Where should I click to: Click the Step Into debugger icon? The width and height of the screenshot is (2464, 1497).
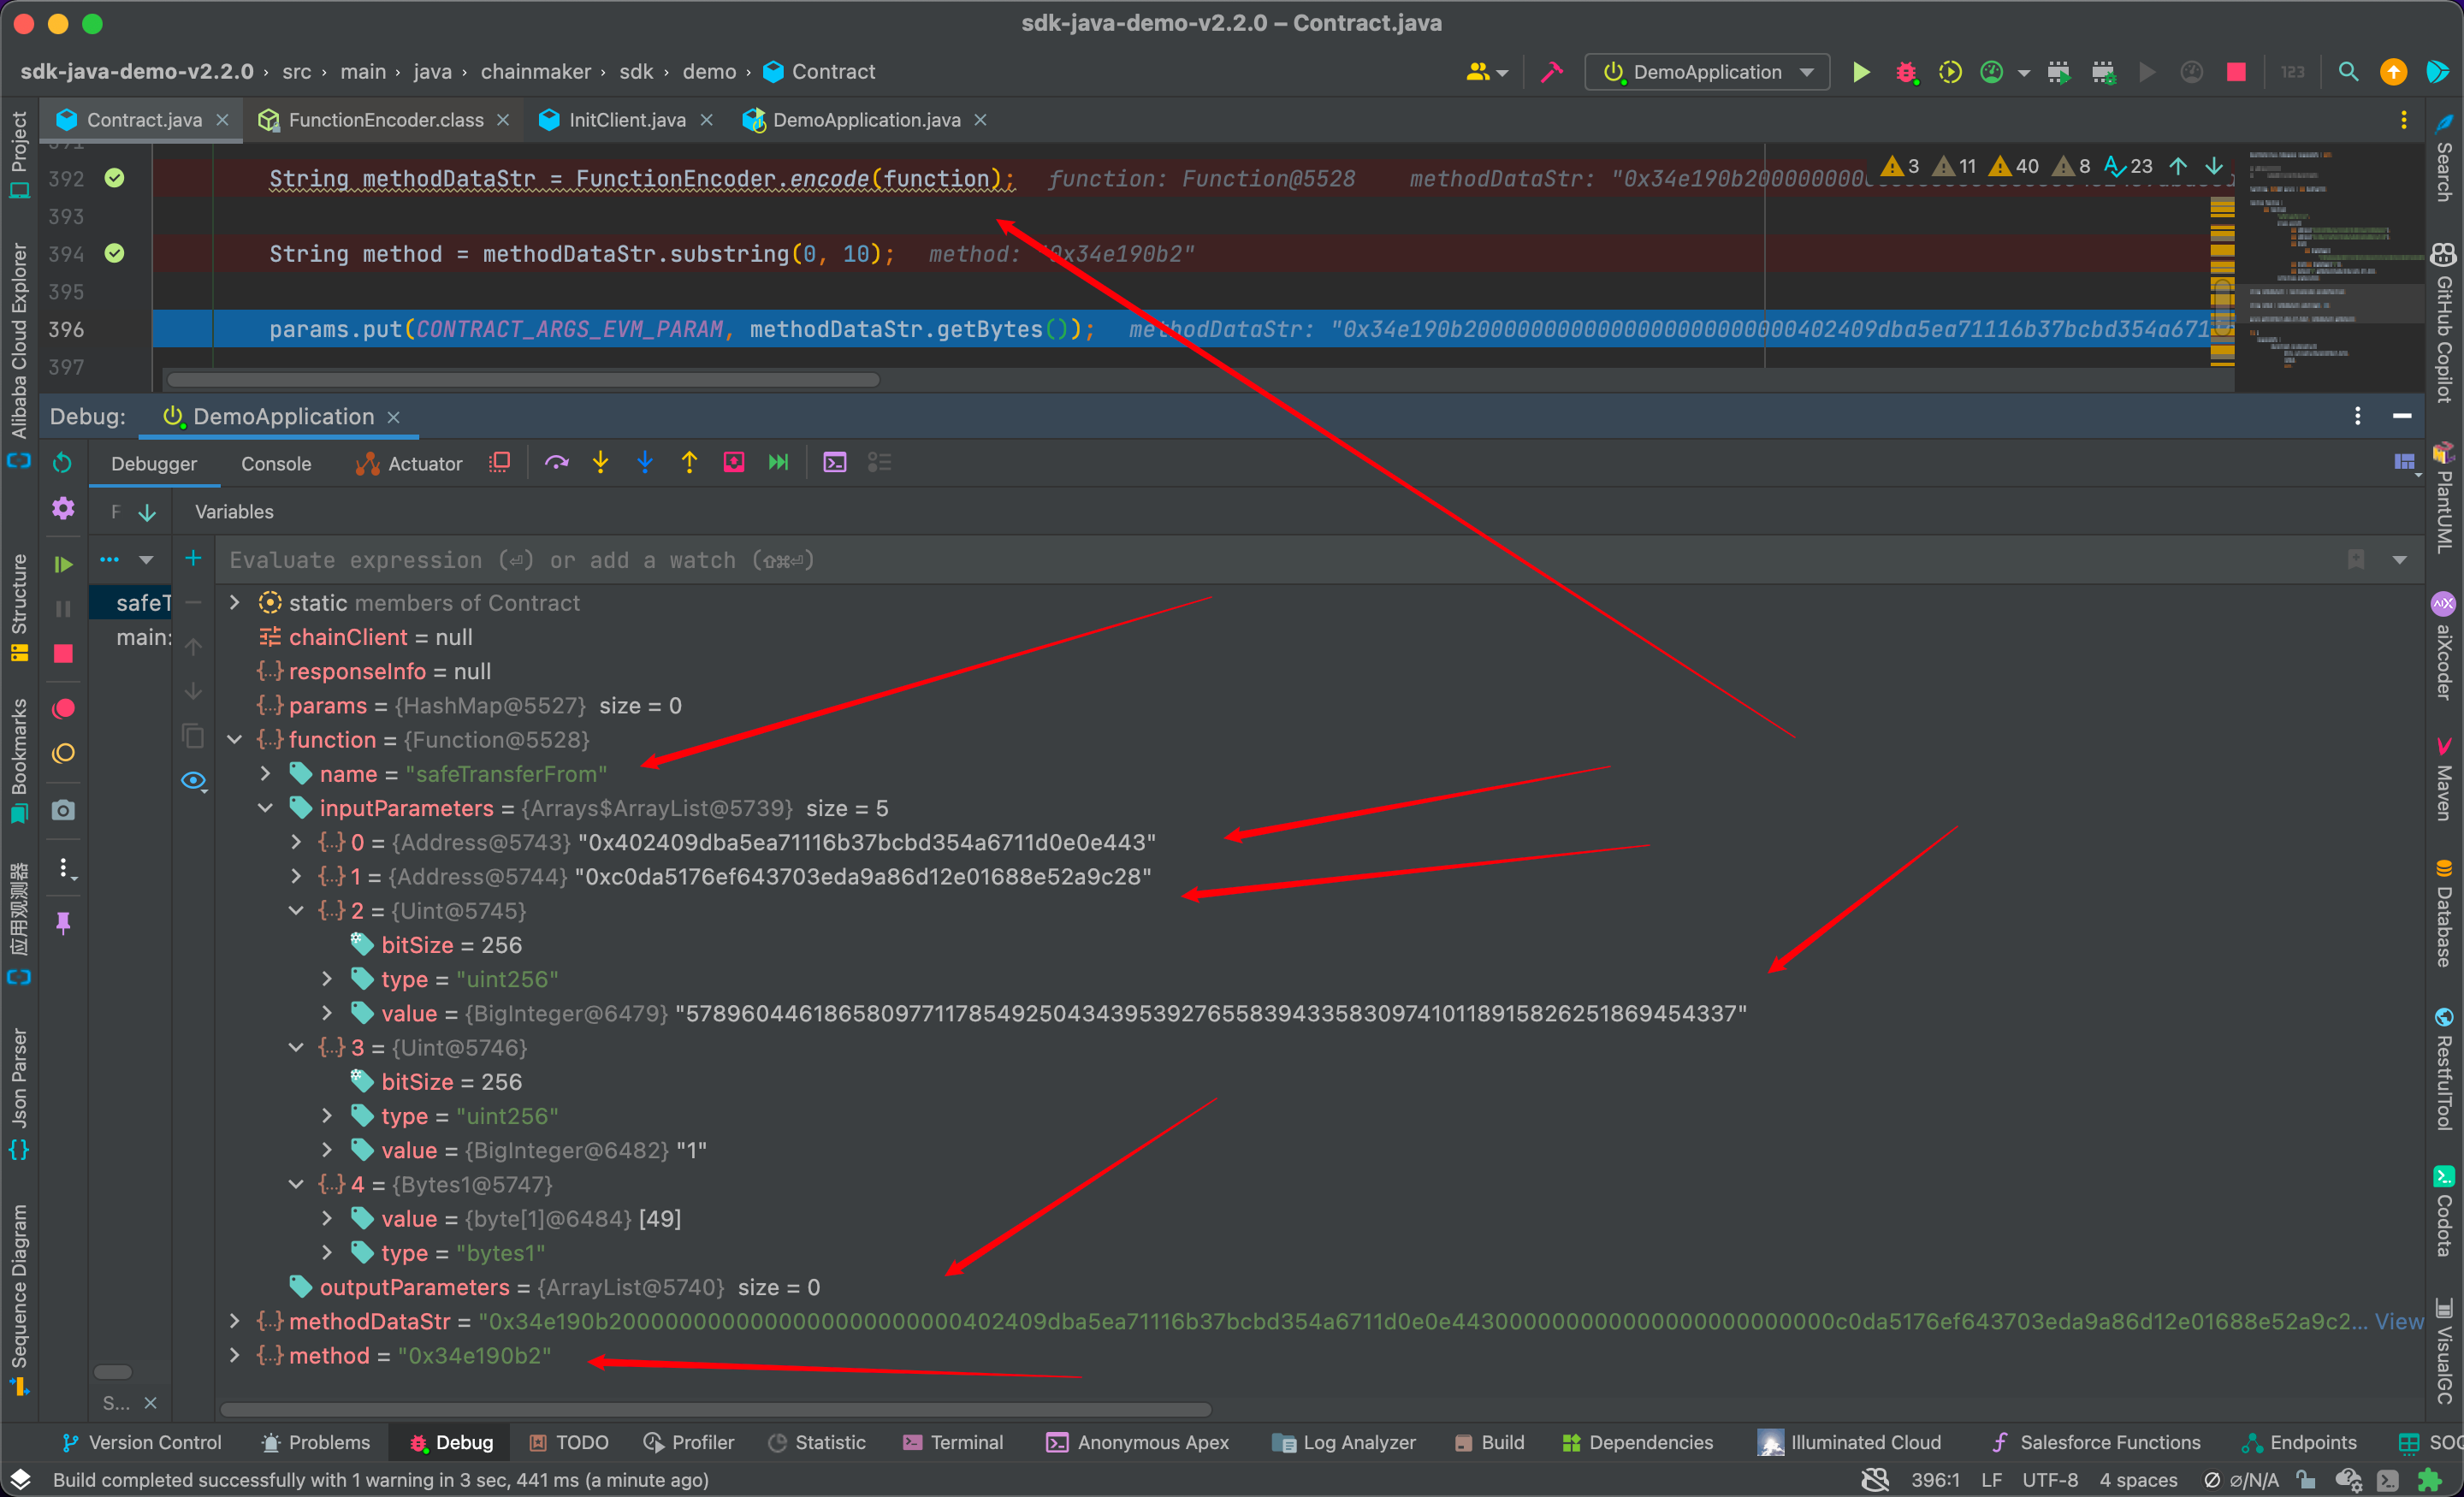pyautogui.click(x=600, y=462)
